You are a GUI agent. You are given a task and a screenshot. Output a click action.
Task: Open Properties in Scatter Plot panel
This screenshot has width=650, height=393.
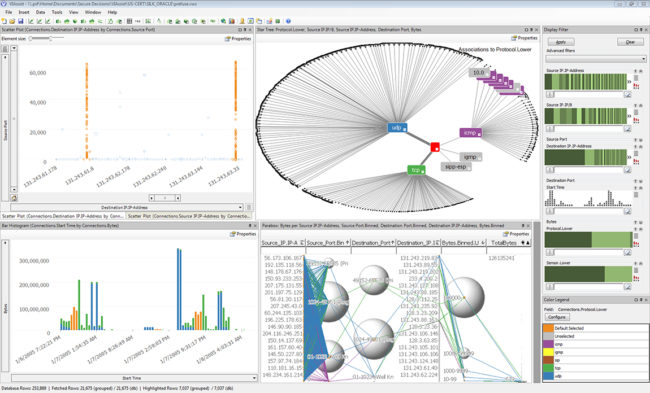pyautogui.click(x=238, y=39)
